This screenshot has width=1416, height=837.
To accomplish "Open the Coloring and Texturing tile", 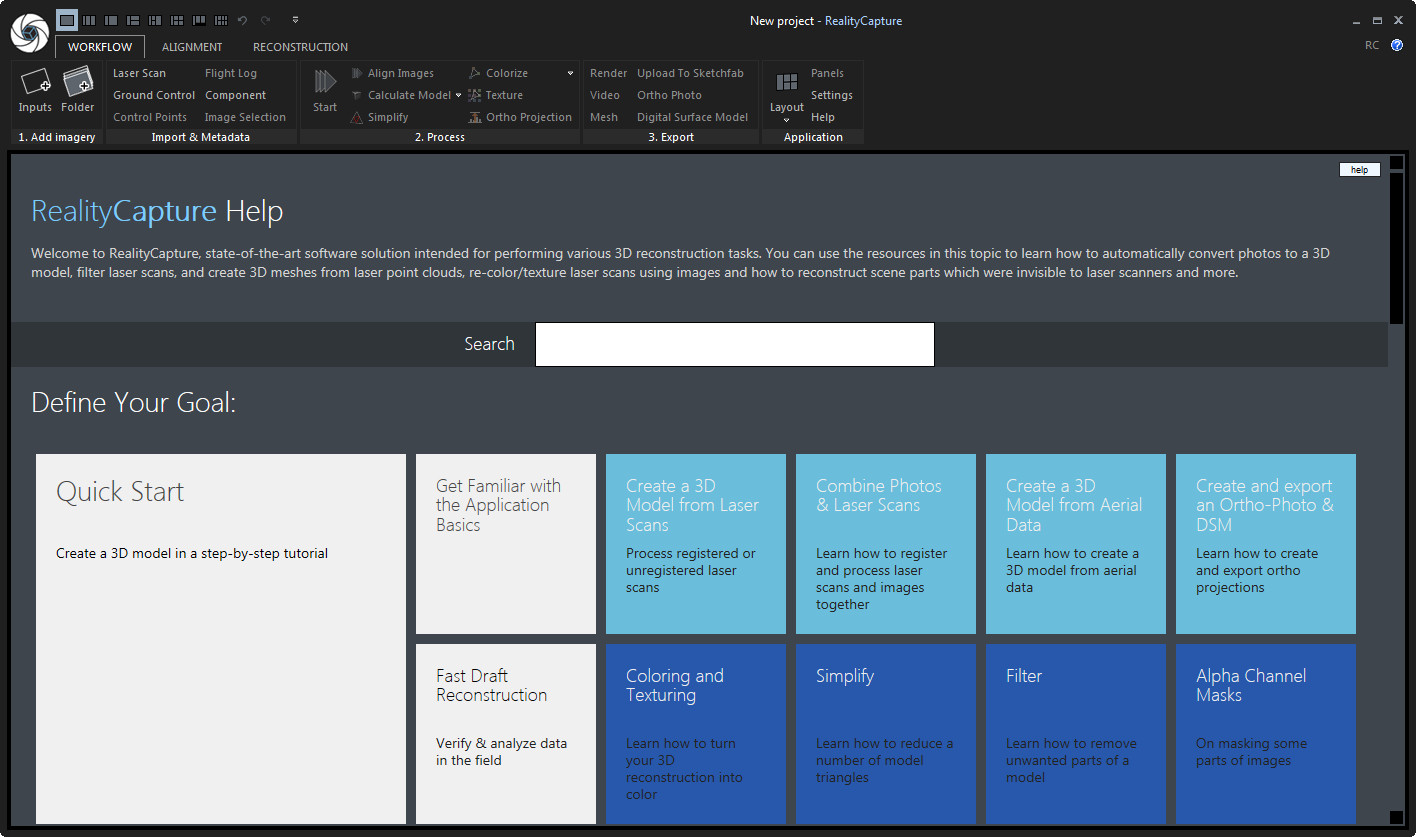I will [696, 734].
